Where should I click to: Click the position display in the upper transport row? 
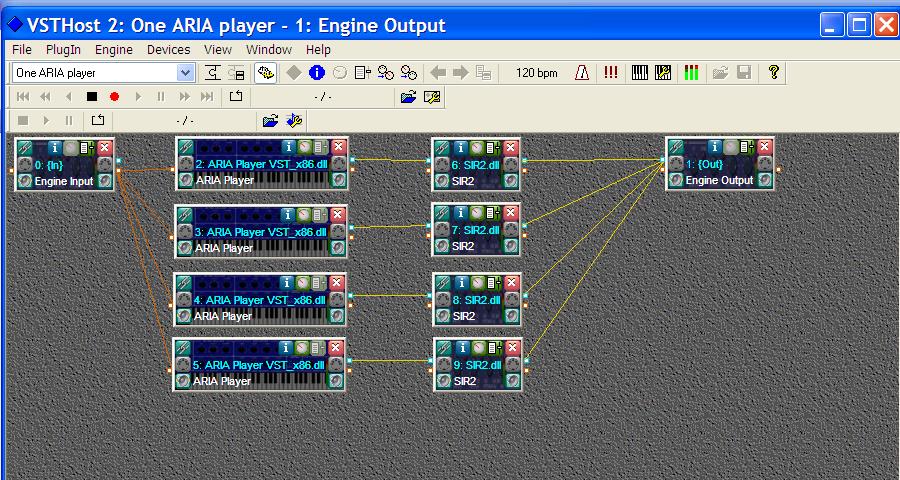[x=323, y=97]
